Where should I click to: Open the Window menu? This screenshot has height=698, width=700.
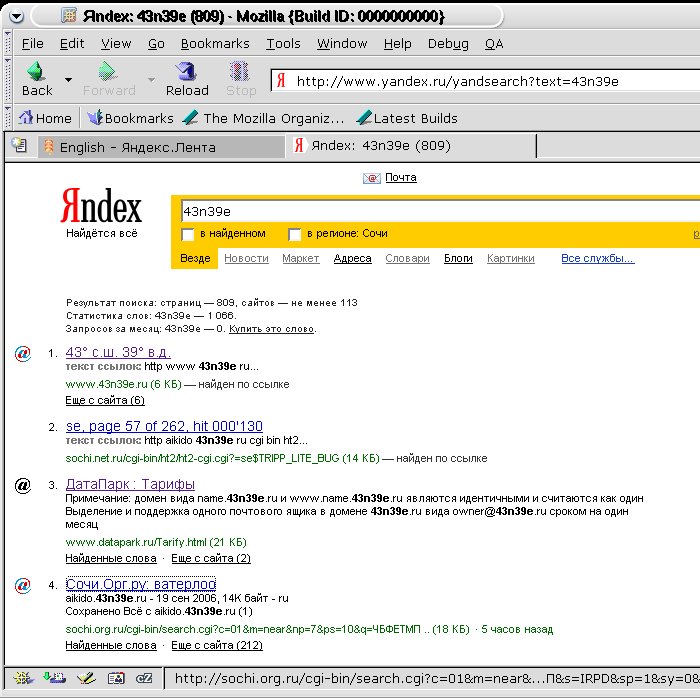(342, 44)
